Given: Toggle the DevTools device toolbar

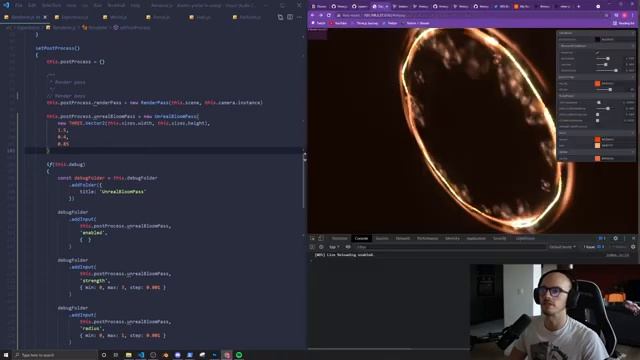Looking at the screenshot, I should point(321,238).
